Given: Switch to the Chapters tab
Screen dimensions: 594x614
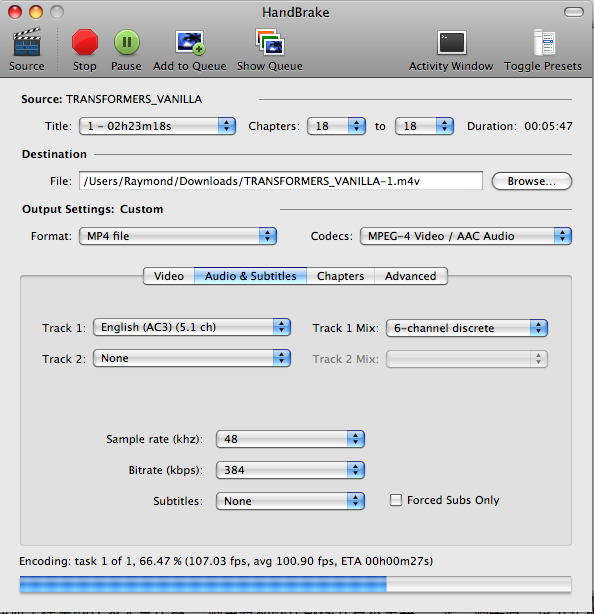Looking at the screenshot, I should tap(341, 276).
